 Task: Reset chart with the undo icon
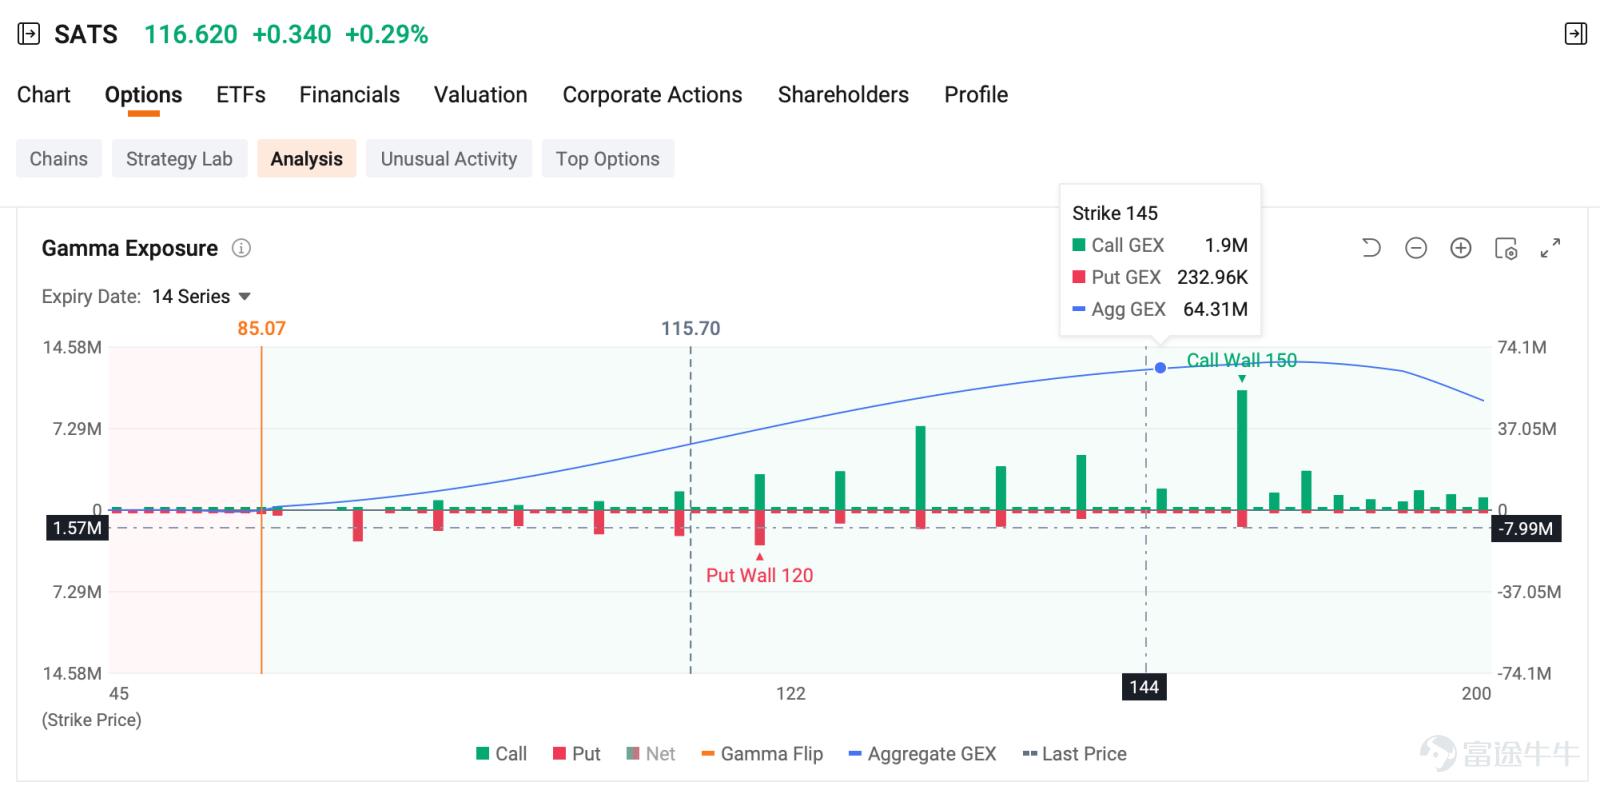click(x=1371, y=248)
